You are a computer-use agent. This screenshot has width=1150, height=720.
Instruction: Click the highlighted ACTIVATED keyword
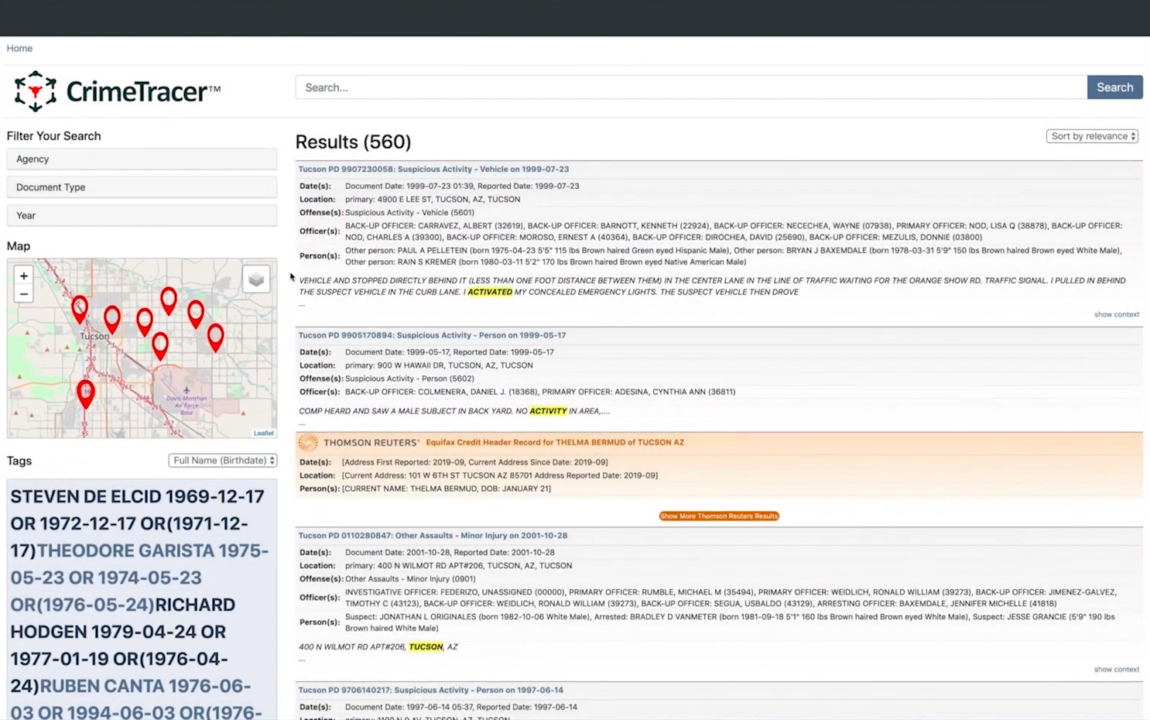pos(490,292)
